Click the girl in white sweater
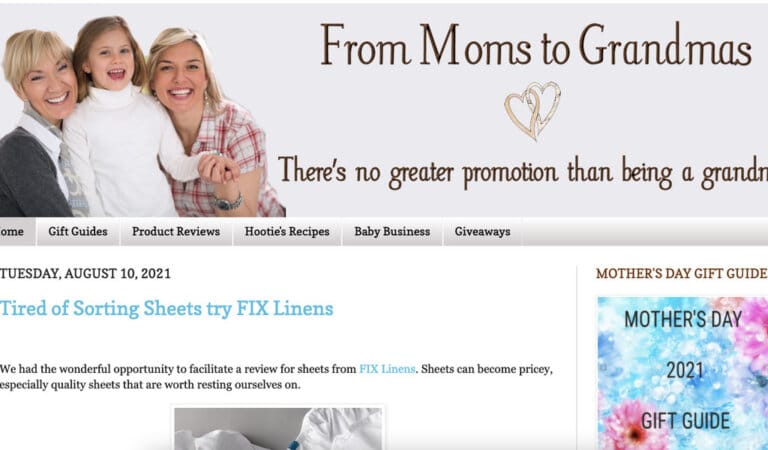The width and height of the screenshot is (768, 450). coord(115,122)
